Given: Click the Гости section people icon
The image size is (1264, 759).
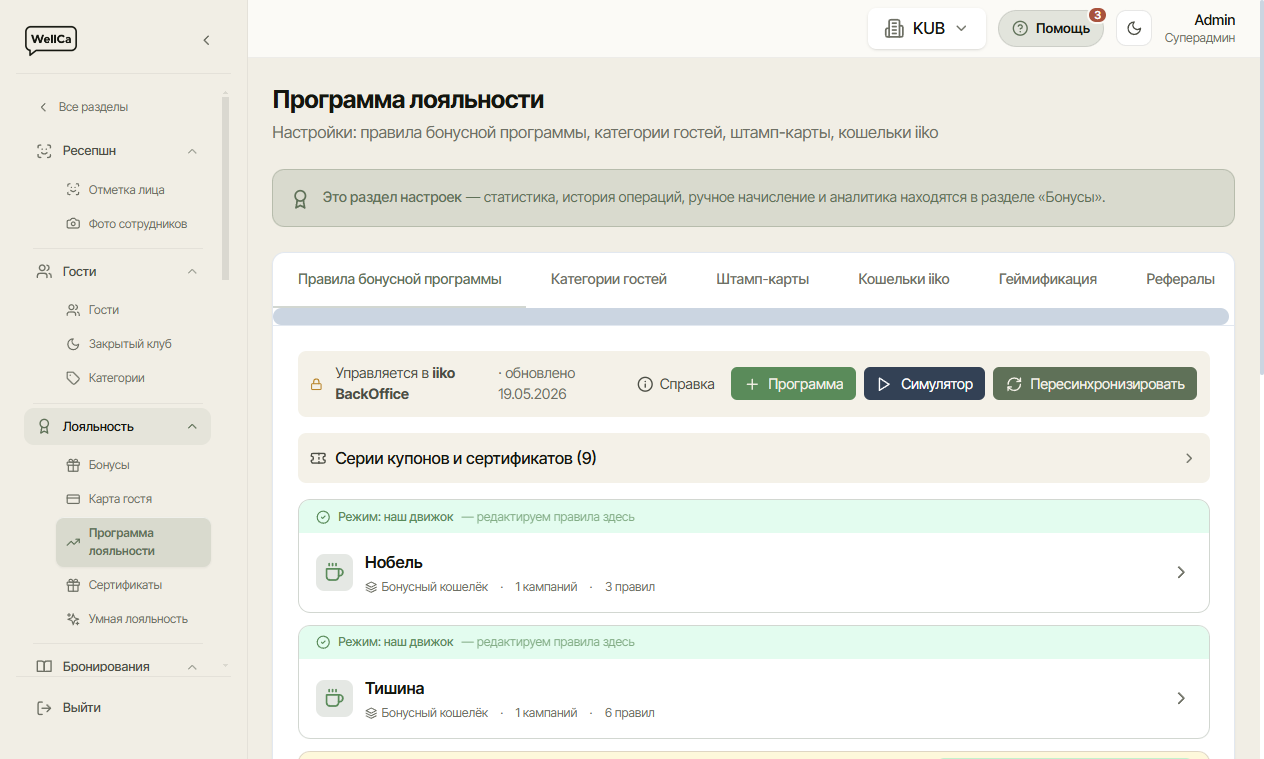Looking at the screenshot, I should pyautogui.click(x=44, y=271).
